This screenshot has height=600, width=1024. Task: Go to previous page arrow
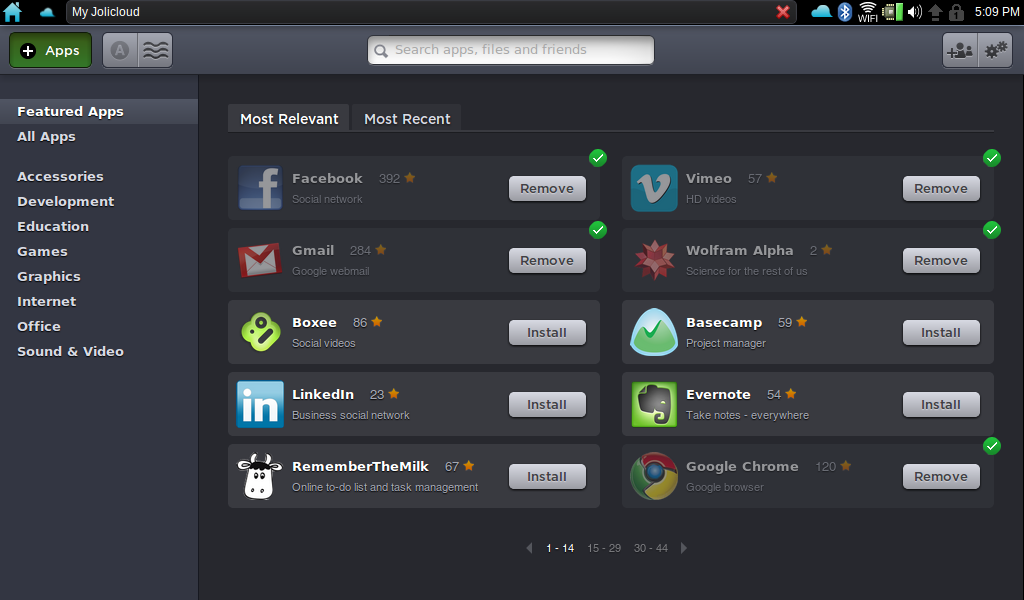coord(529,548)
